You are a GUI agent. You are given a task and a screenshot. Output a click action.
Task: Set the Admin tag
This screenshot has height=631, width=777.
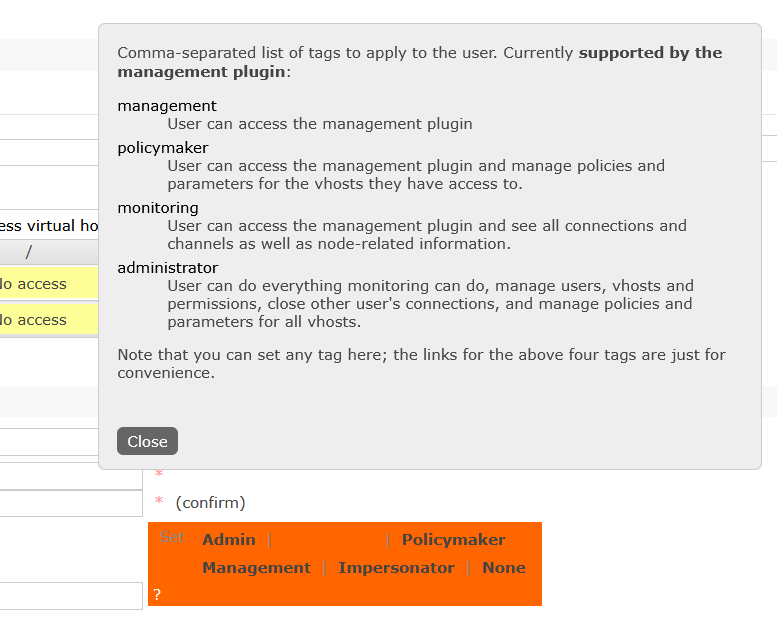(228, 540)
